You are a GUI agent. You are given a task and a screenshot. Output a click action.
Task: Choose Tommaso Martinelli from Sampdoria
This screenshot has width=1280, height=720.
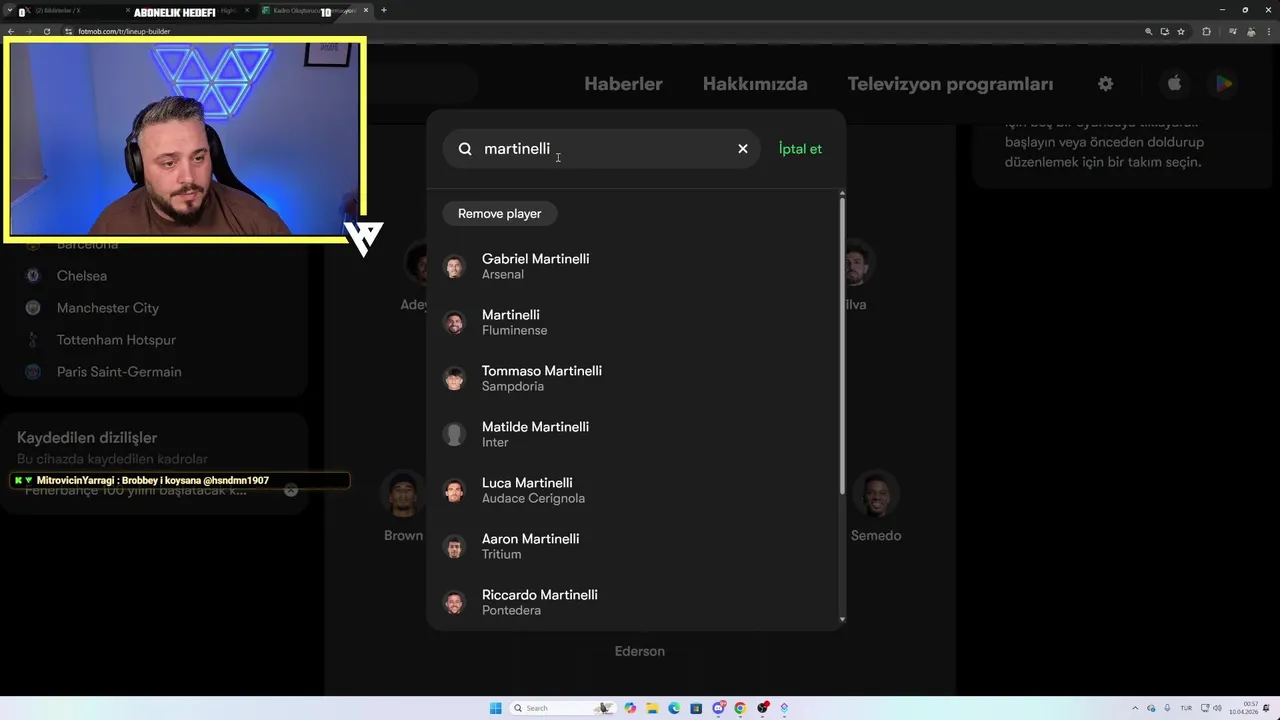[635, 378]
